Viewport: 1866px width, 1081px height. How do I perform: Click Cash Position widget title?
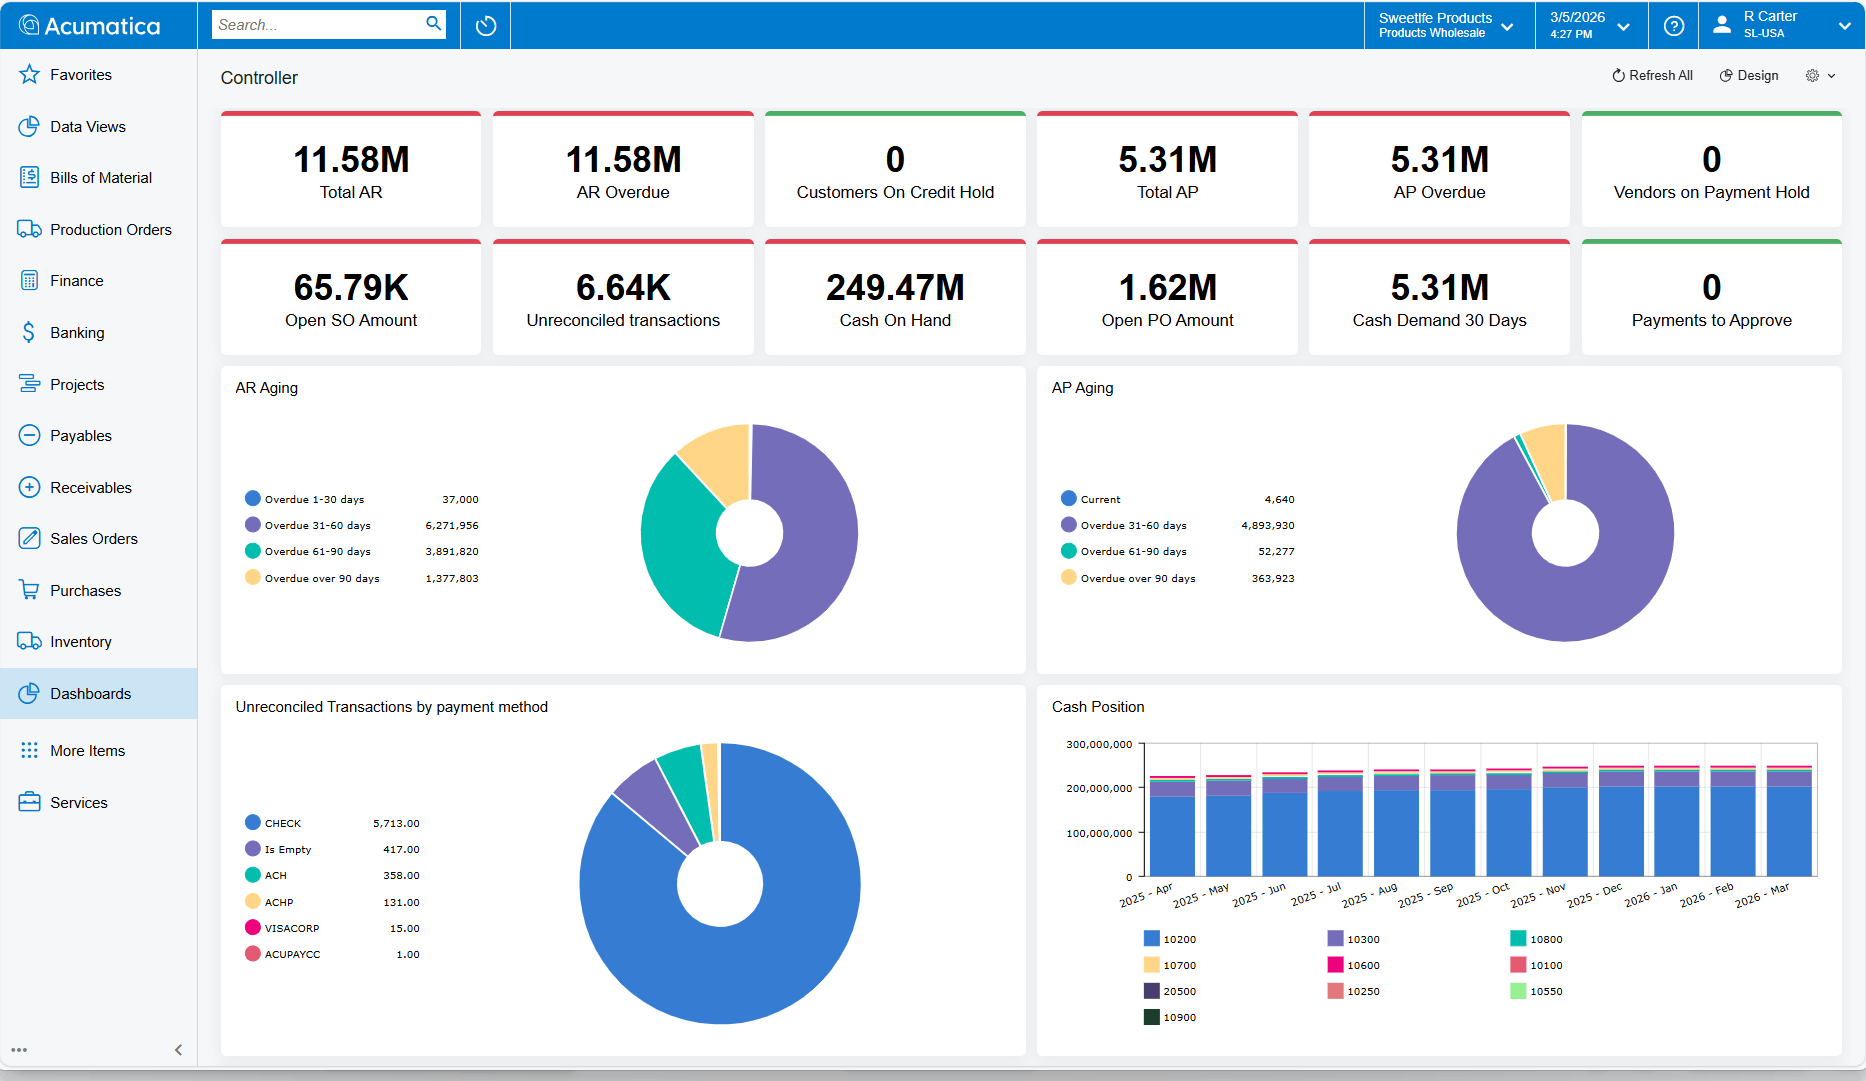point(1098,707)
